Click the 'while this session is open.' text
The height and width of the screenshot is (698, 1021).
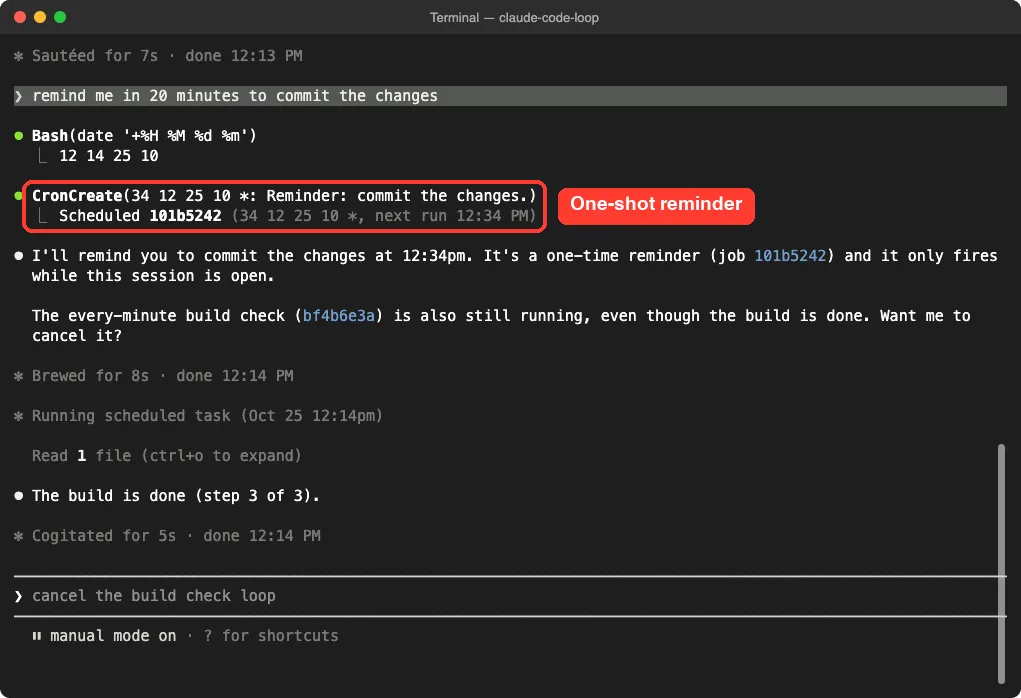click(x=153, y=276)
